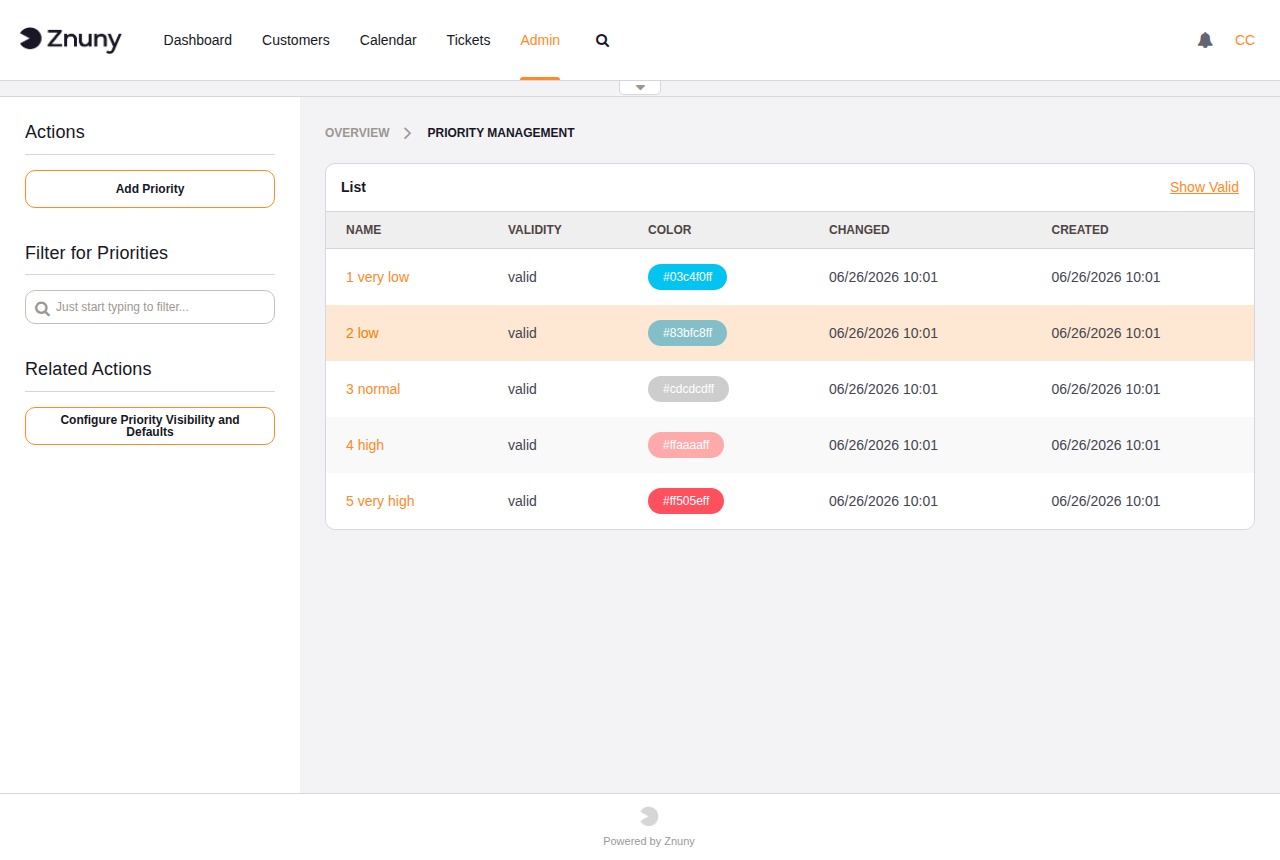Image resolution: width=1280 pixels, height=860 pixels.
Task: Click created date of 3 normal row
Action: [x=1106, y=389]
